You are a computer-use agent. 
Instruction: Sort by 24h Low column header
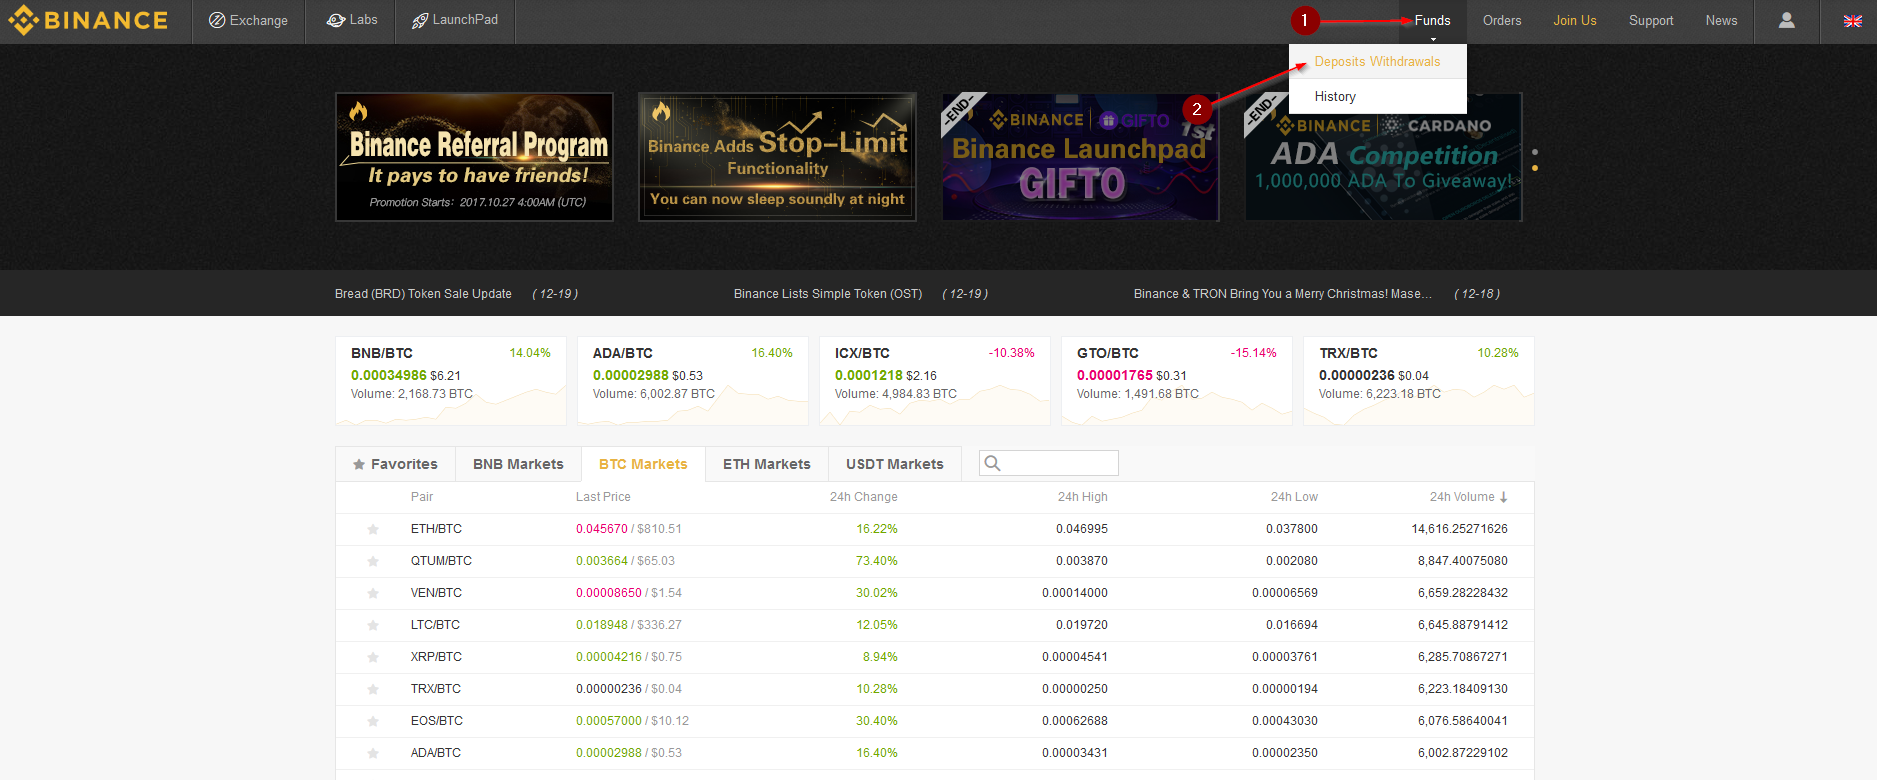coord(1294,497)
